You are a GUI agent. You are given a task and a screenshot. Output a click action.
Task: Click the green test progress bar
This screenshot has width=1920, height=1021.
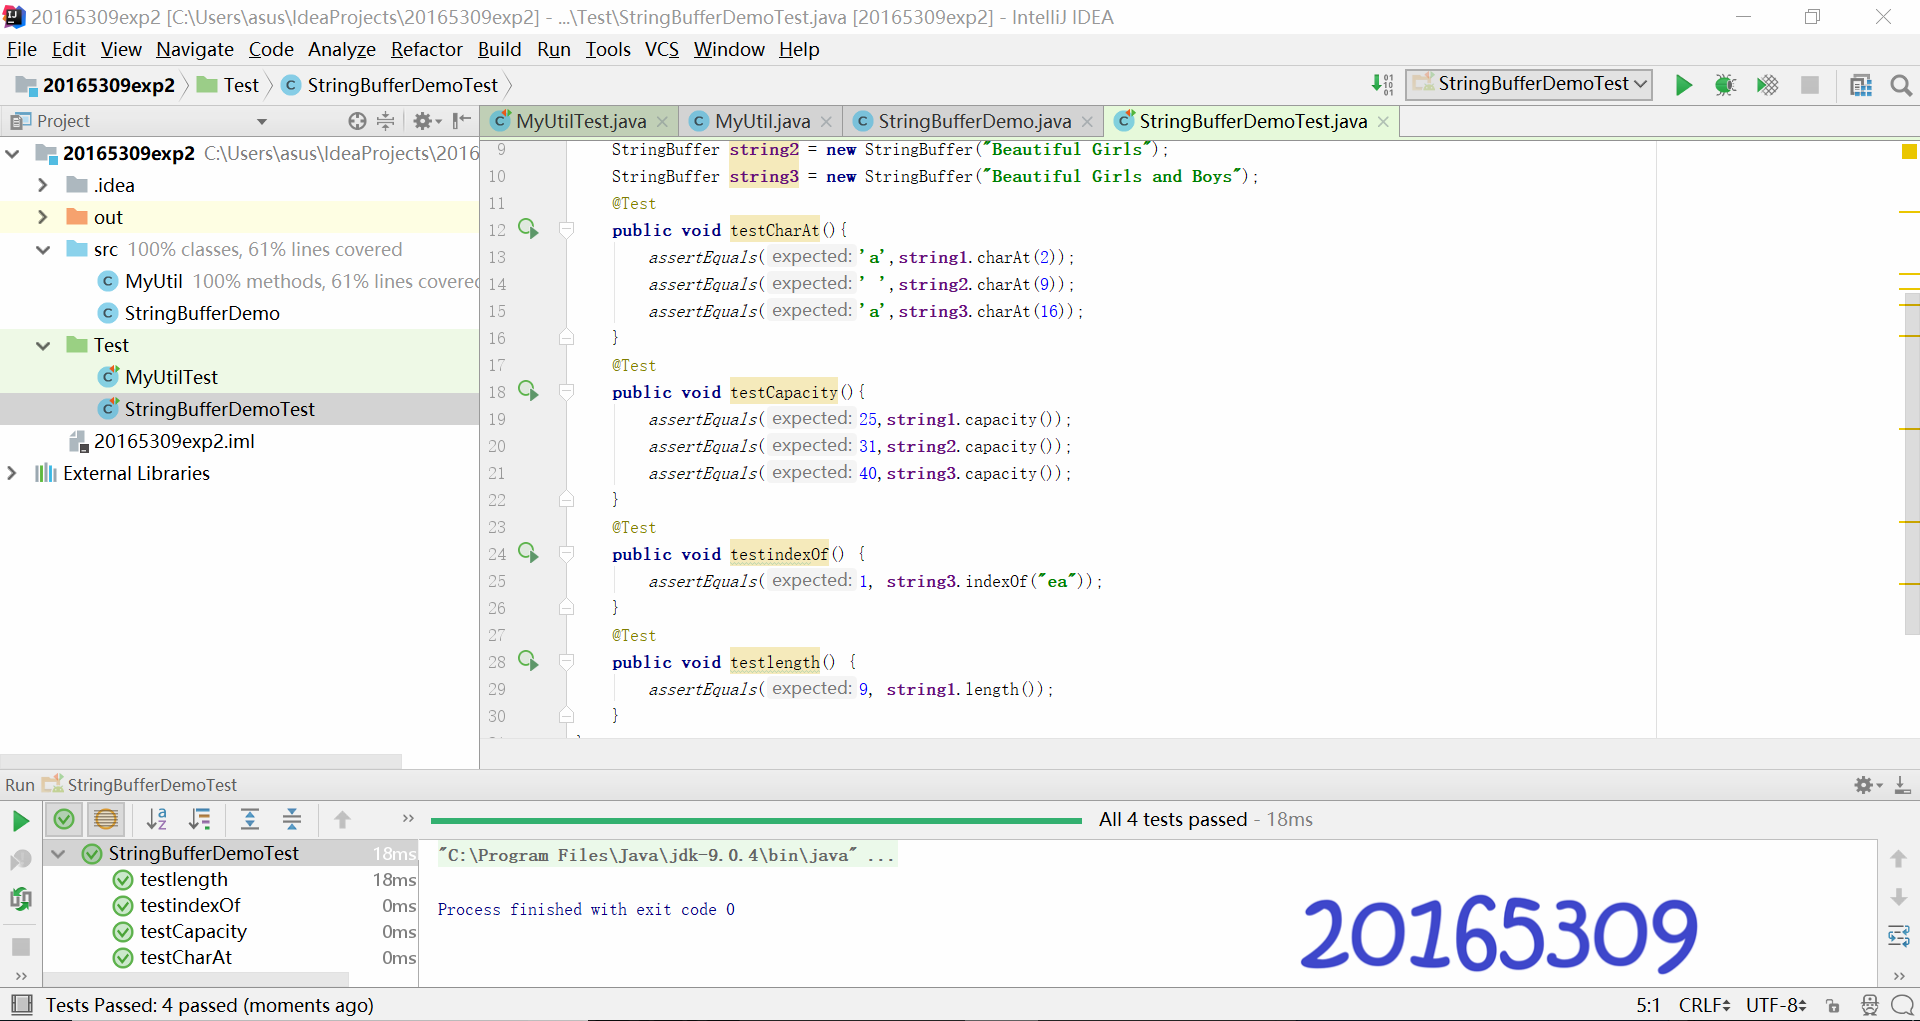click(756, 820)
